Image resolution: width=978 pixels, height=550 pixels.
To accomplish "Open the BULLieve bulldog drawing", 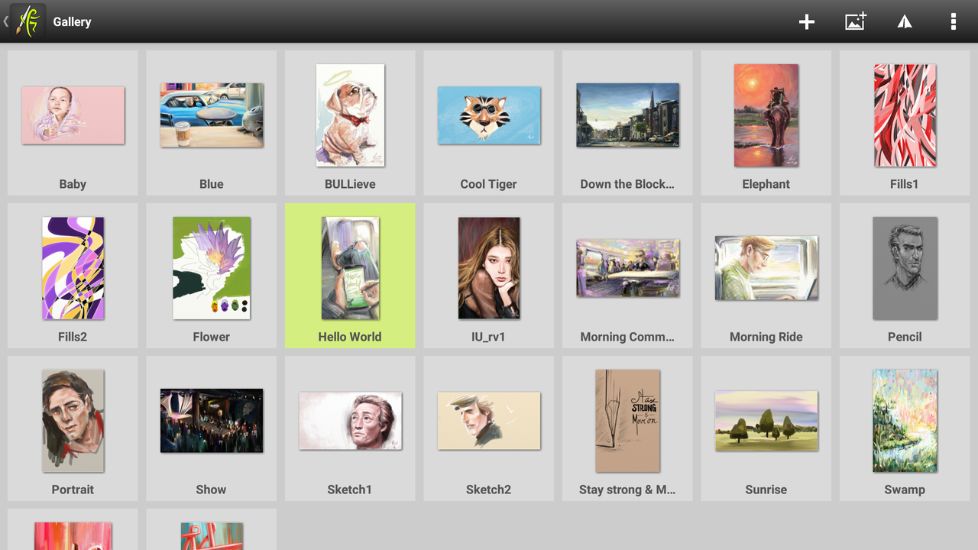I will click(350, 115).
